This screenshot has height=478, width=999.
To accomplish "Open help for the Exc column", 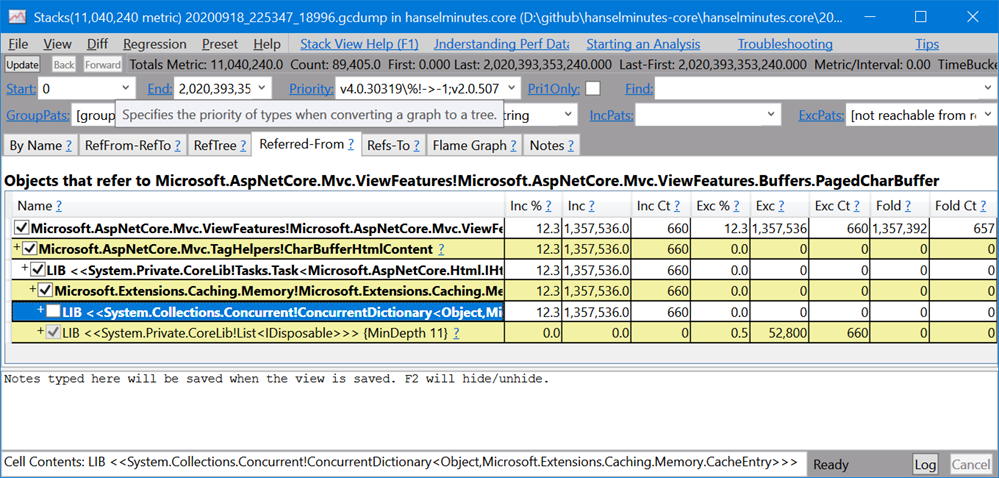I will (x=780, y=206).
